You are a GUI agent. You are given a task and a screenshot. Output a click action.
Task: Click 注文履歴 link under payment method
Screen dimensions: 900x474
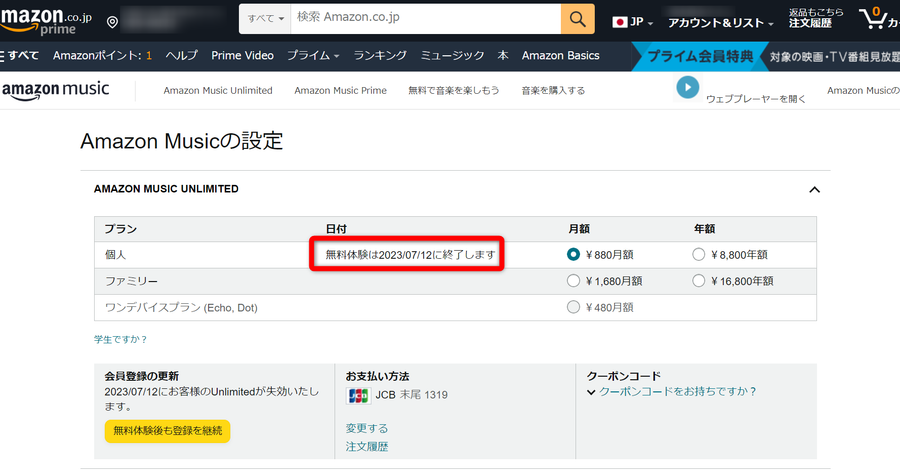click(367, 446)
